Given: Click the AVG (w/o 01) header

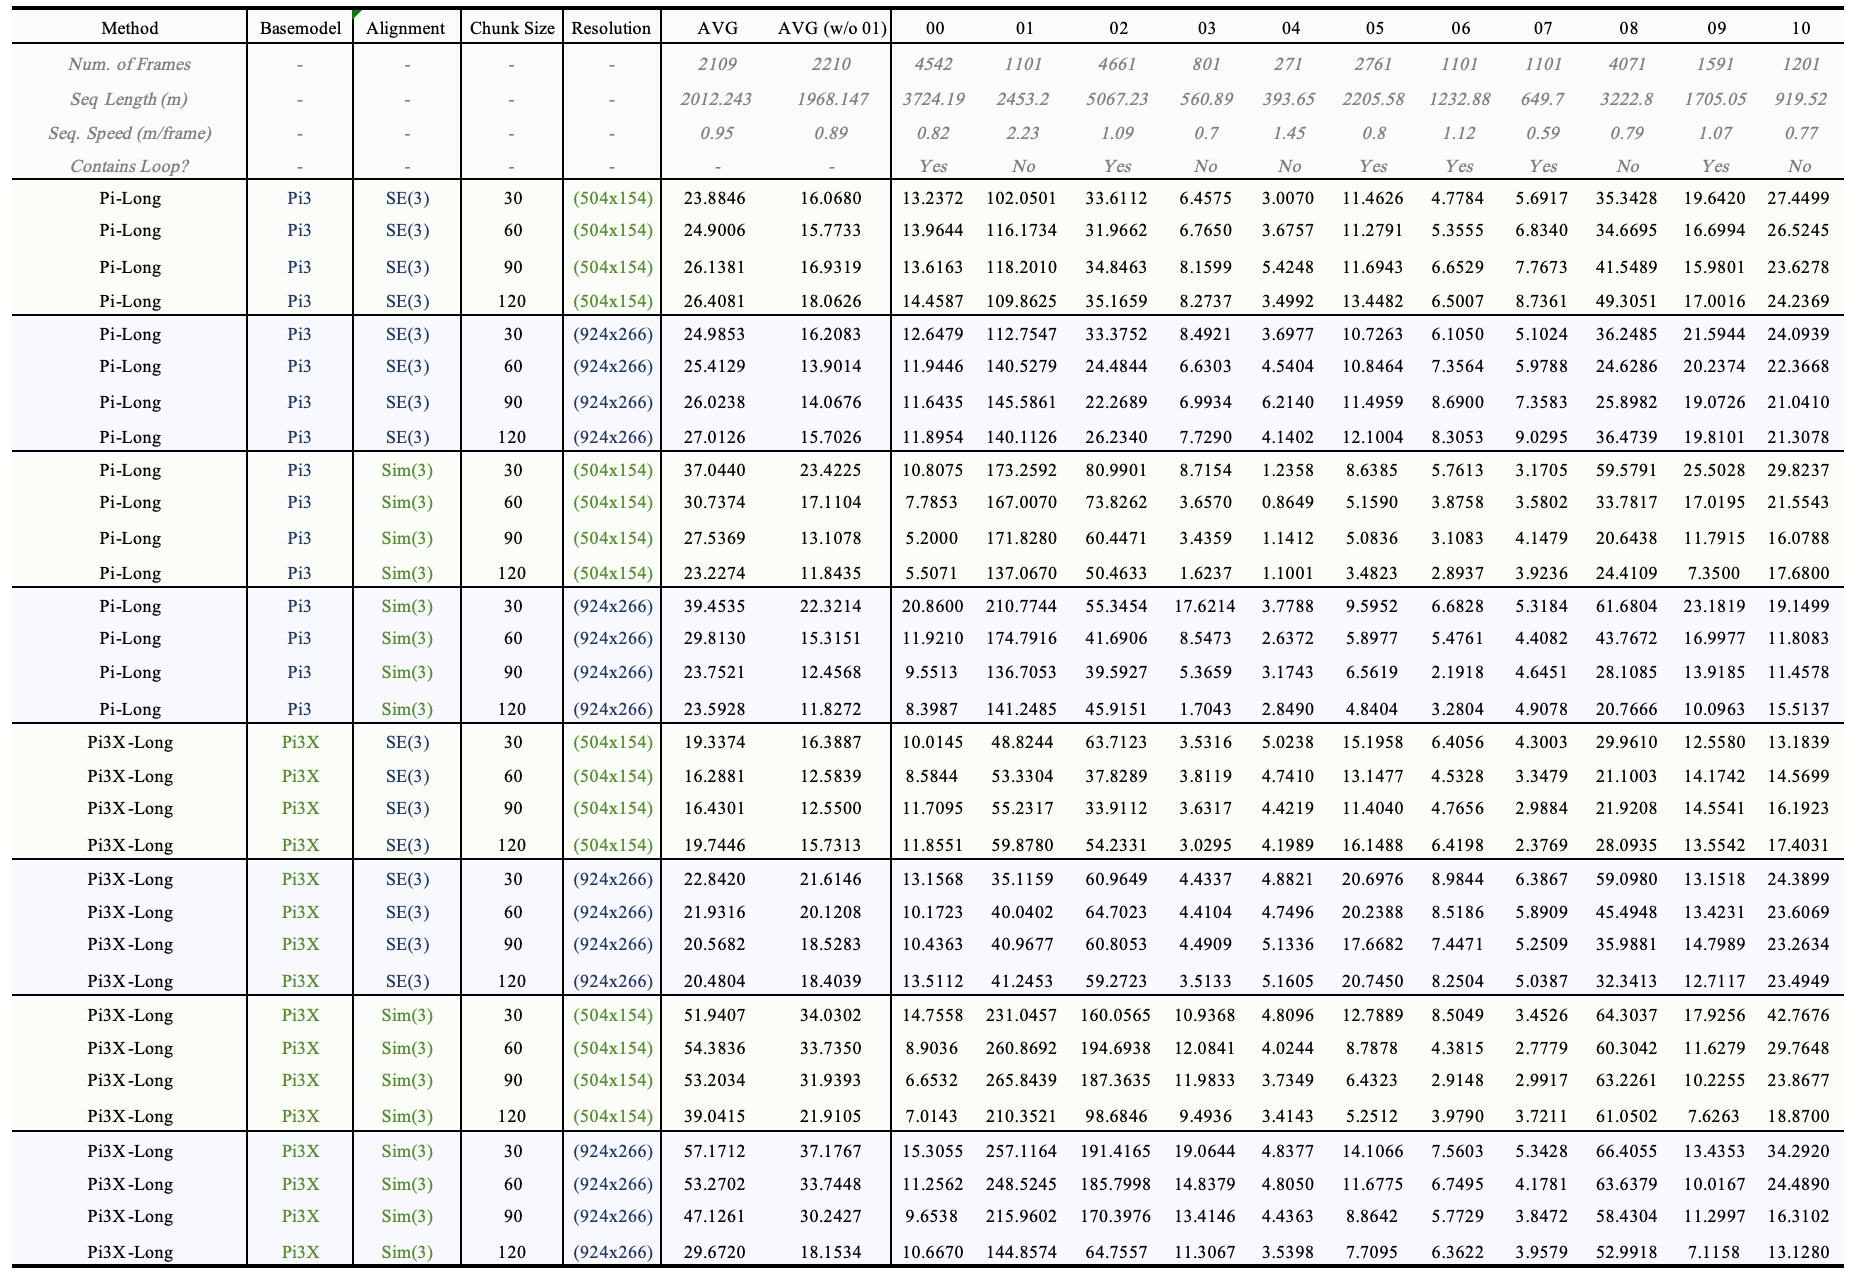Looking at the screenshot, I should coord(832,28).
